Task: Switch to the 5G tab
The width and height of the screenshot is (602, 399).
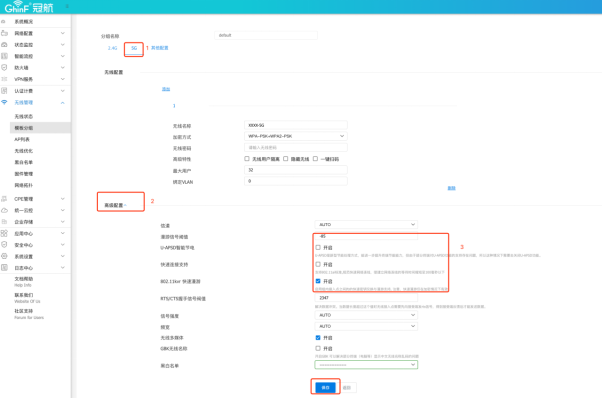Action: click(134, 48)
